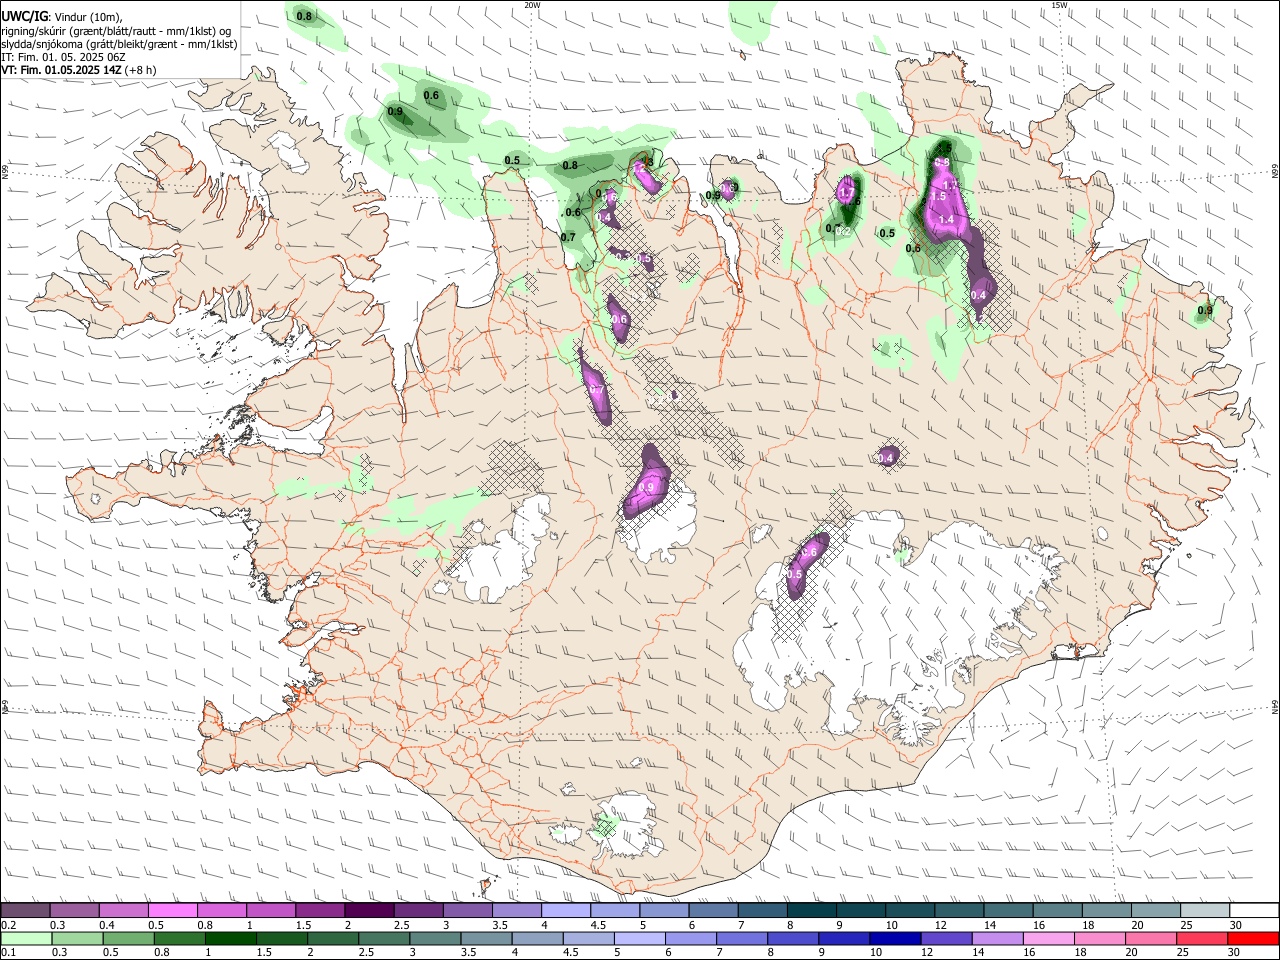Click the light blue 4 swatch, upper legend
This screenshot has width=1280, height=960.
(x=566, y=910)
